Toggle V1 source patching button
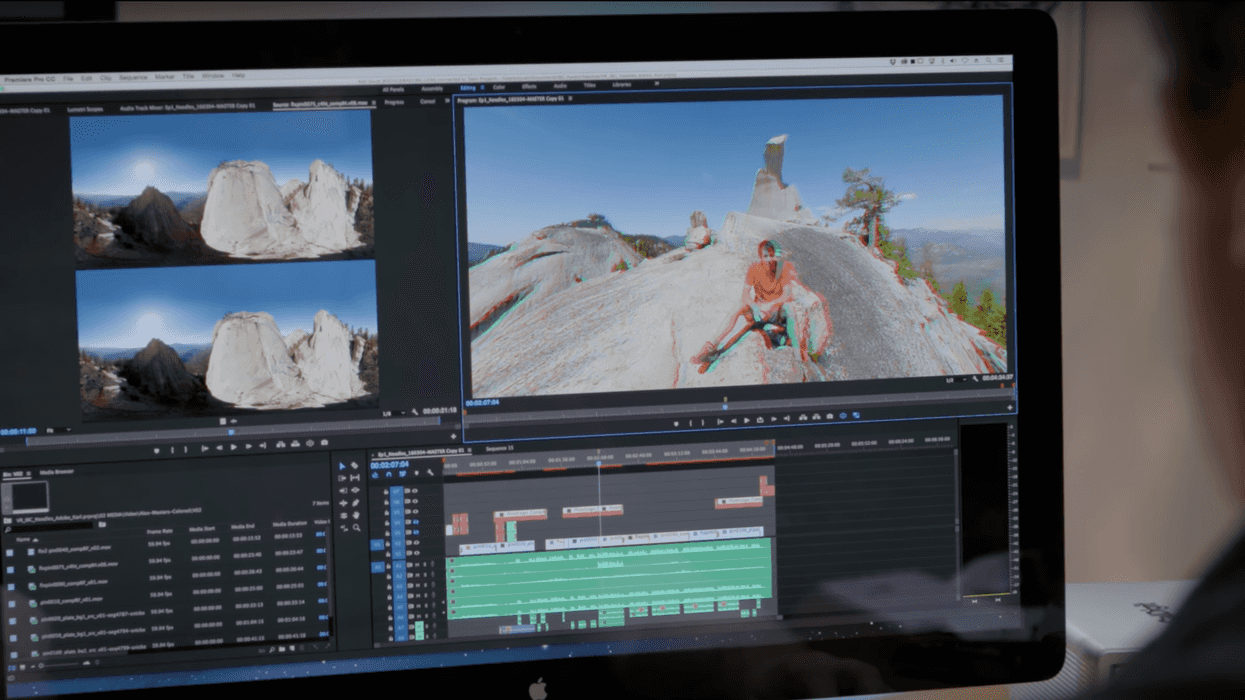Viewport: 1245px width, 700px height. point(377,545)
